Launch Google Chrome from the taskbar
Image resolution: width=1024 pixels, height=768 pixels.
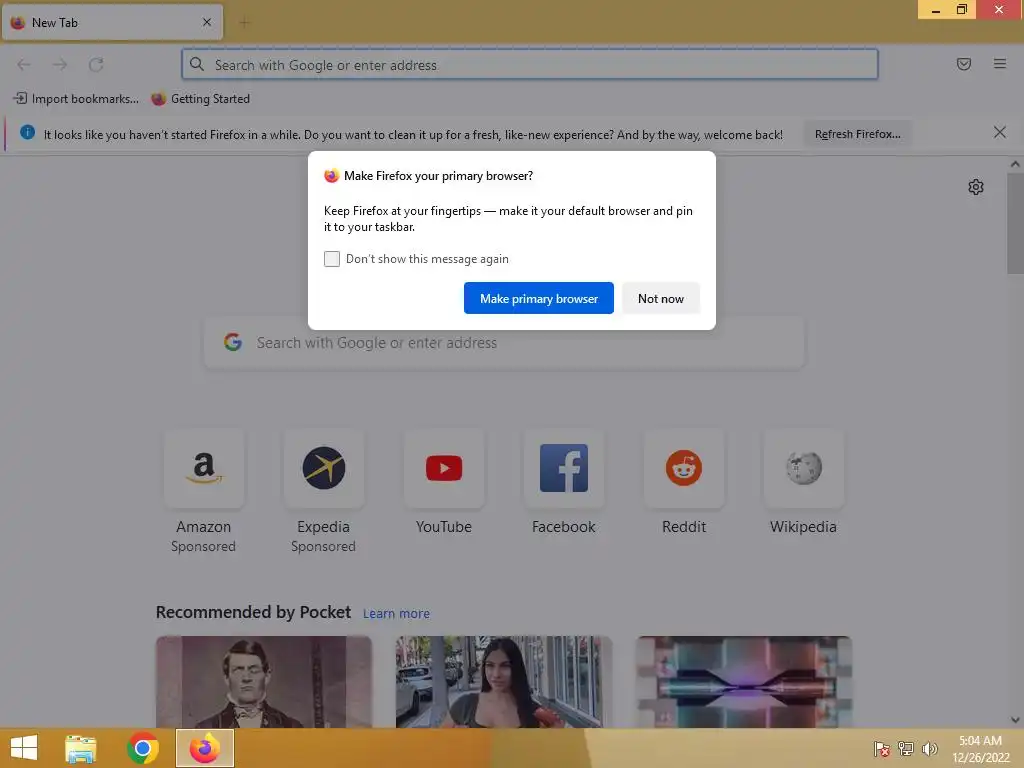pyautogui.click(x=143, y=748)
